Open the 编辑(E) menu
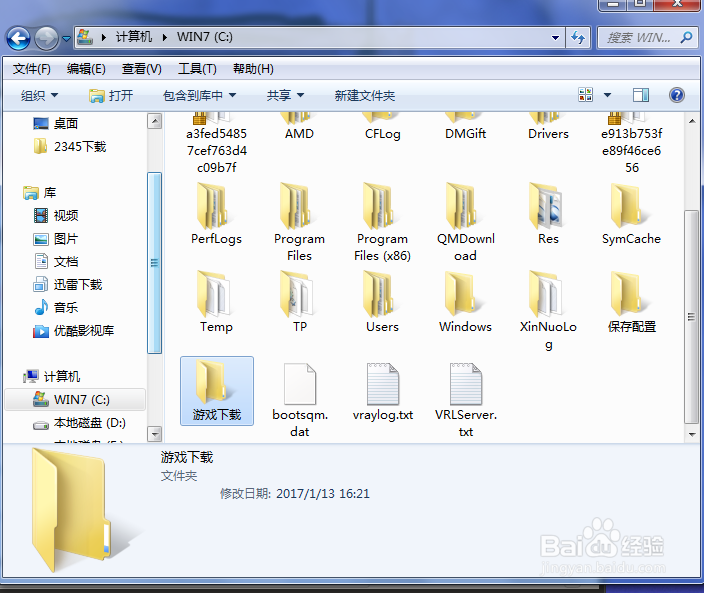704x593 pixels. [x=86, y=69]
